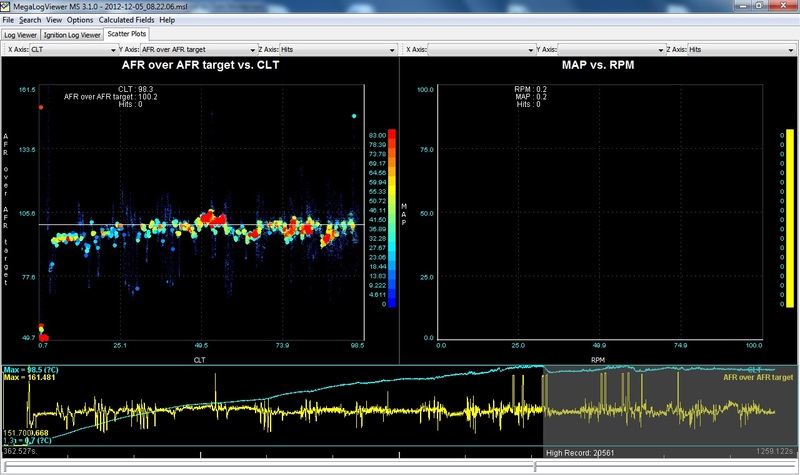The image size is (800, 475).
Task: Open the empty Y Axis dropdown of right plot
Action: [x=611, y=48]
